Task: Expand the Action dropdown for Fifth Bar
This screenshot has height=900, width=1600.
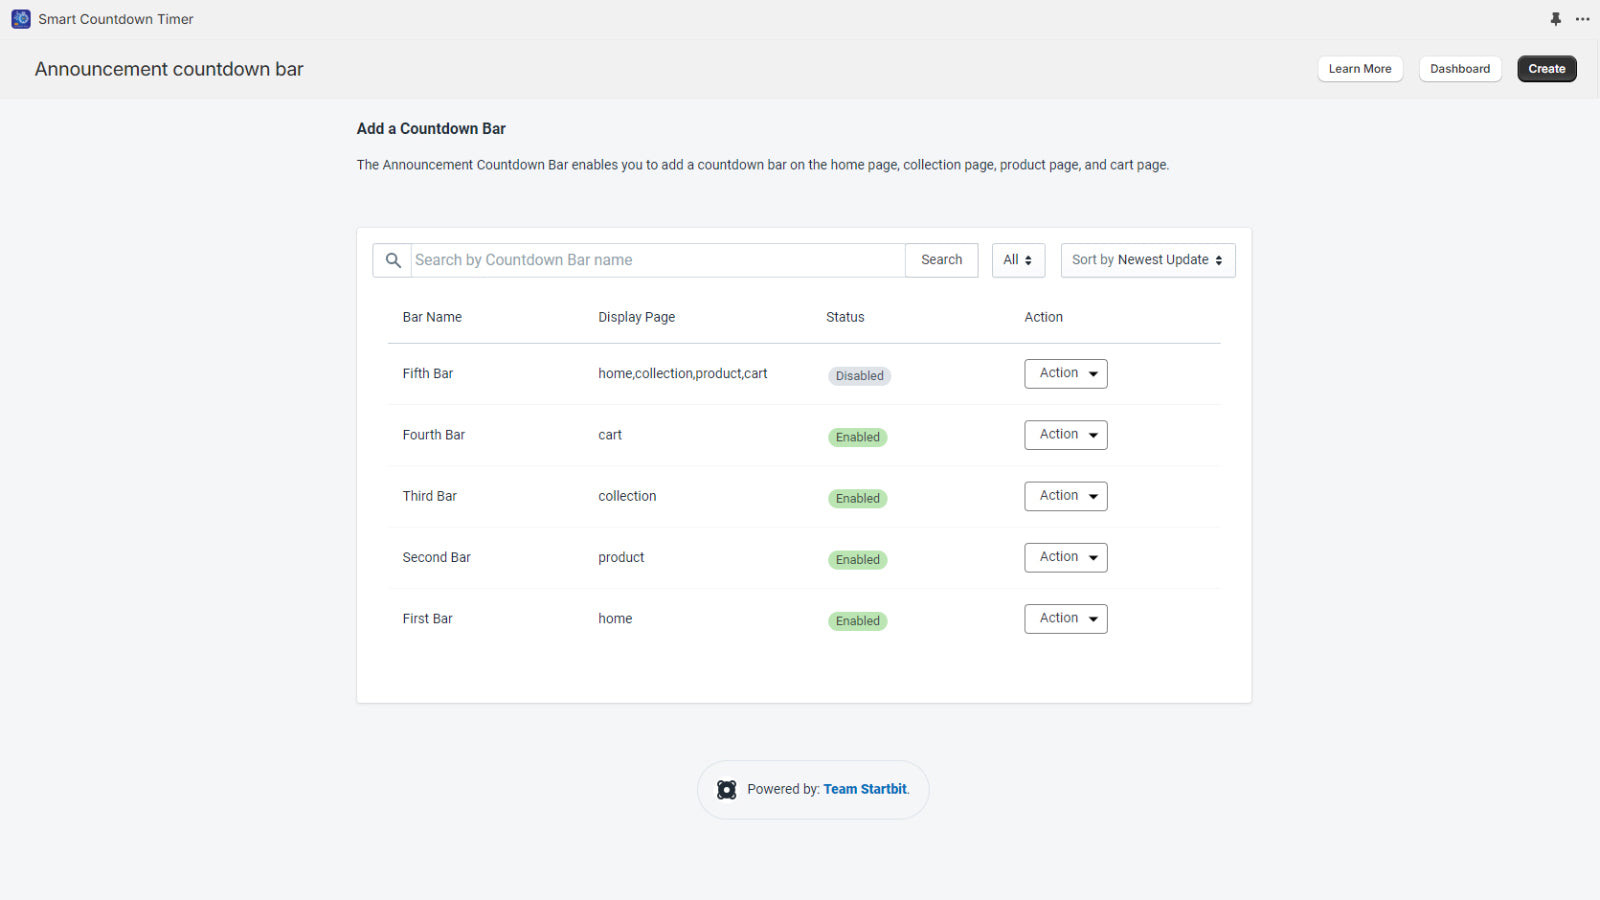Action: point(1065,374)
